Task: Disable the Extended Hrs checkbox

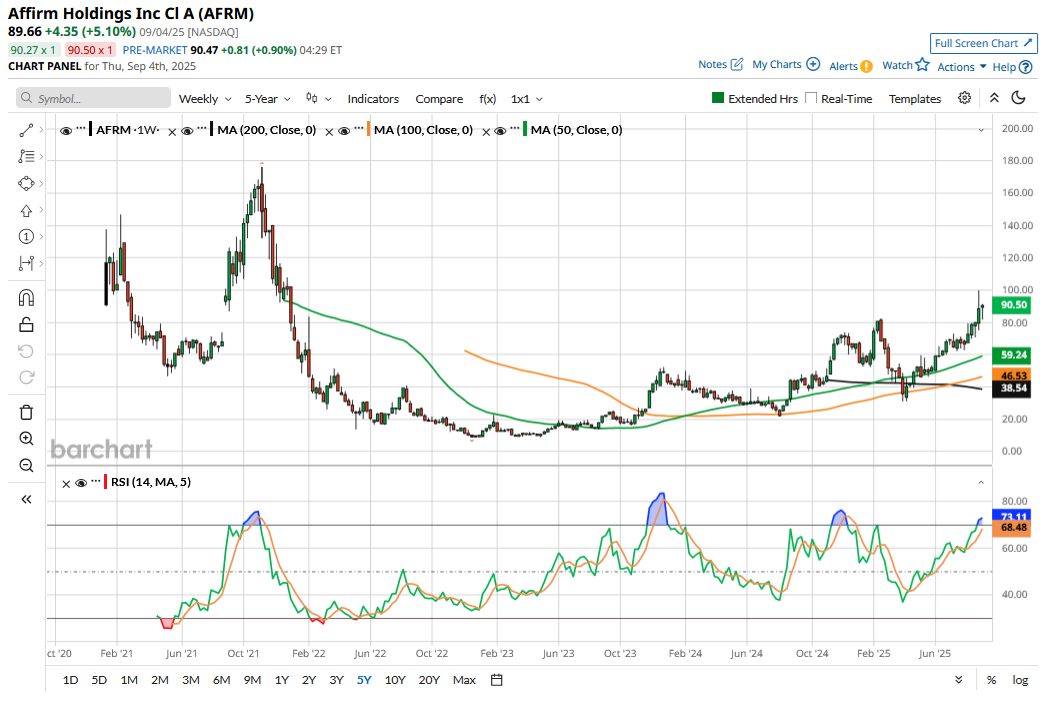Action: point(718,98)
